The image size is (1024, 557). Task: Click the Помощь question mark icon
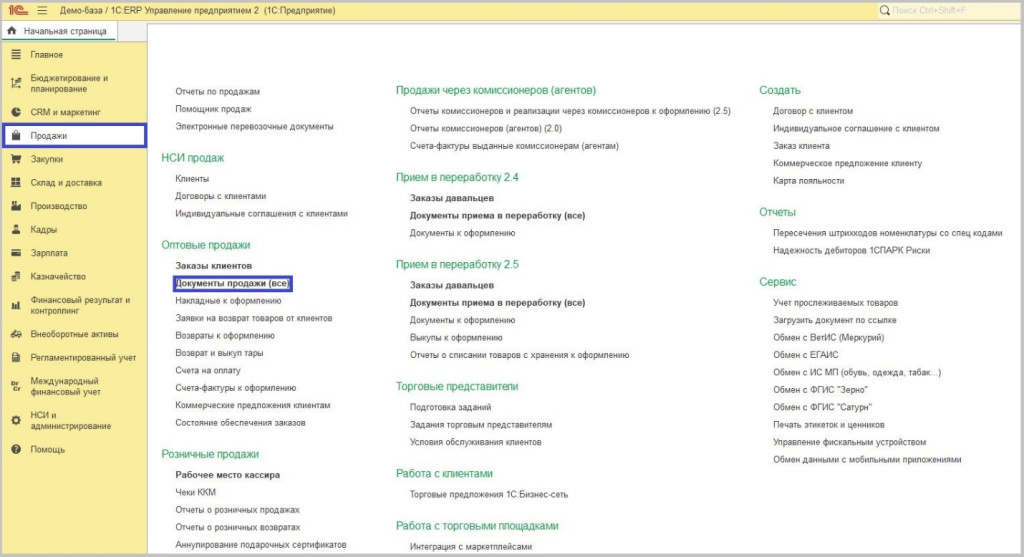pyautogui.click(x=16, y=450)
